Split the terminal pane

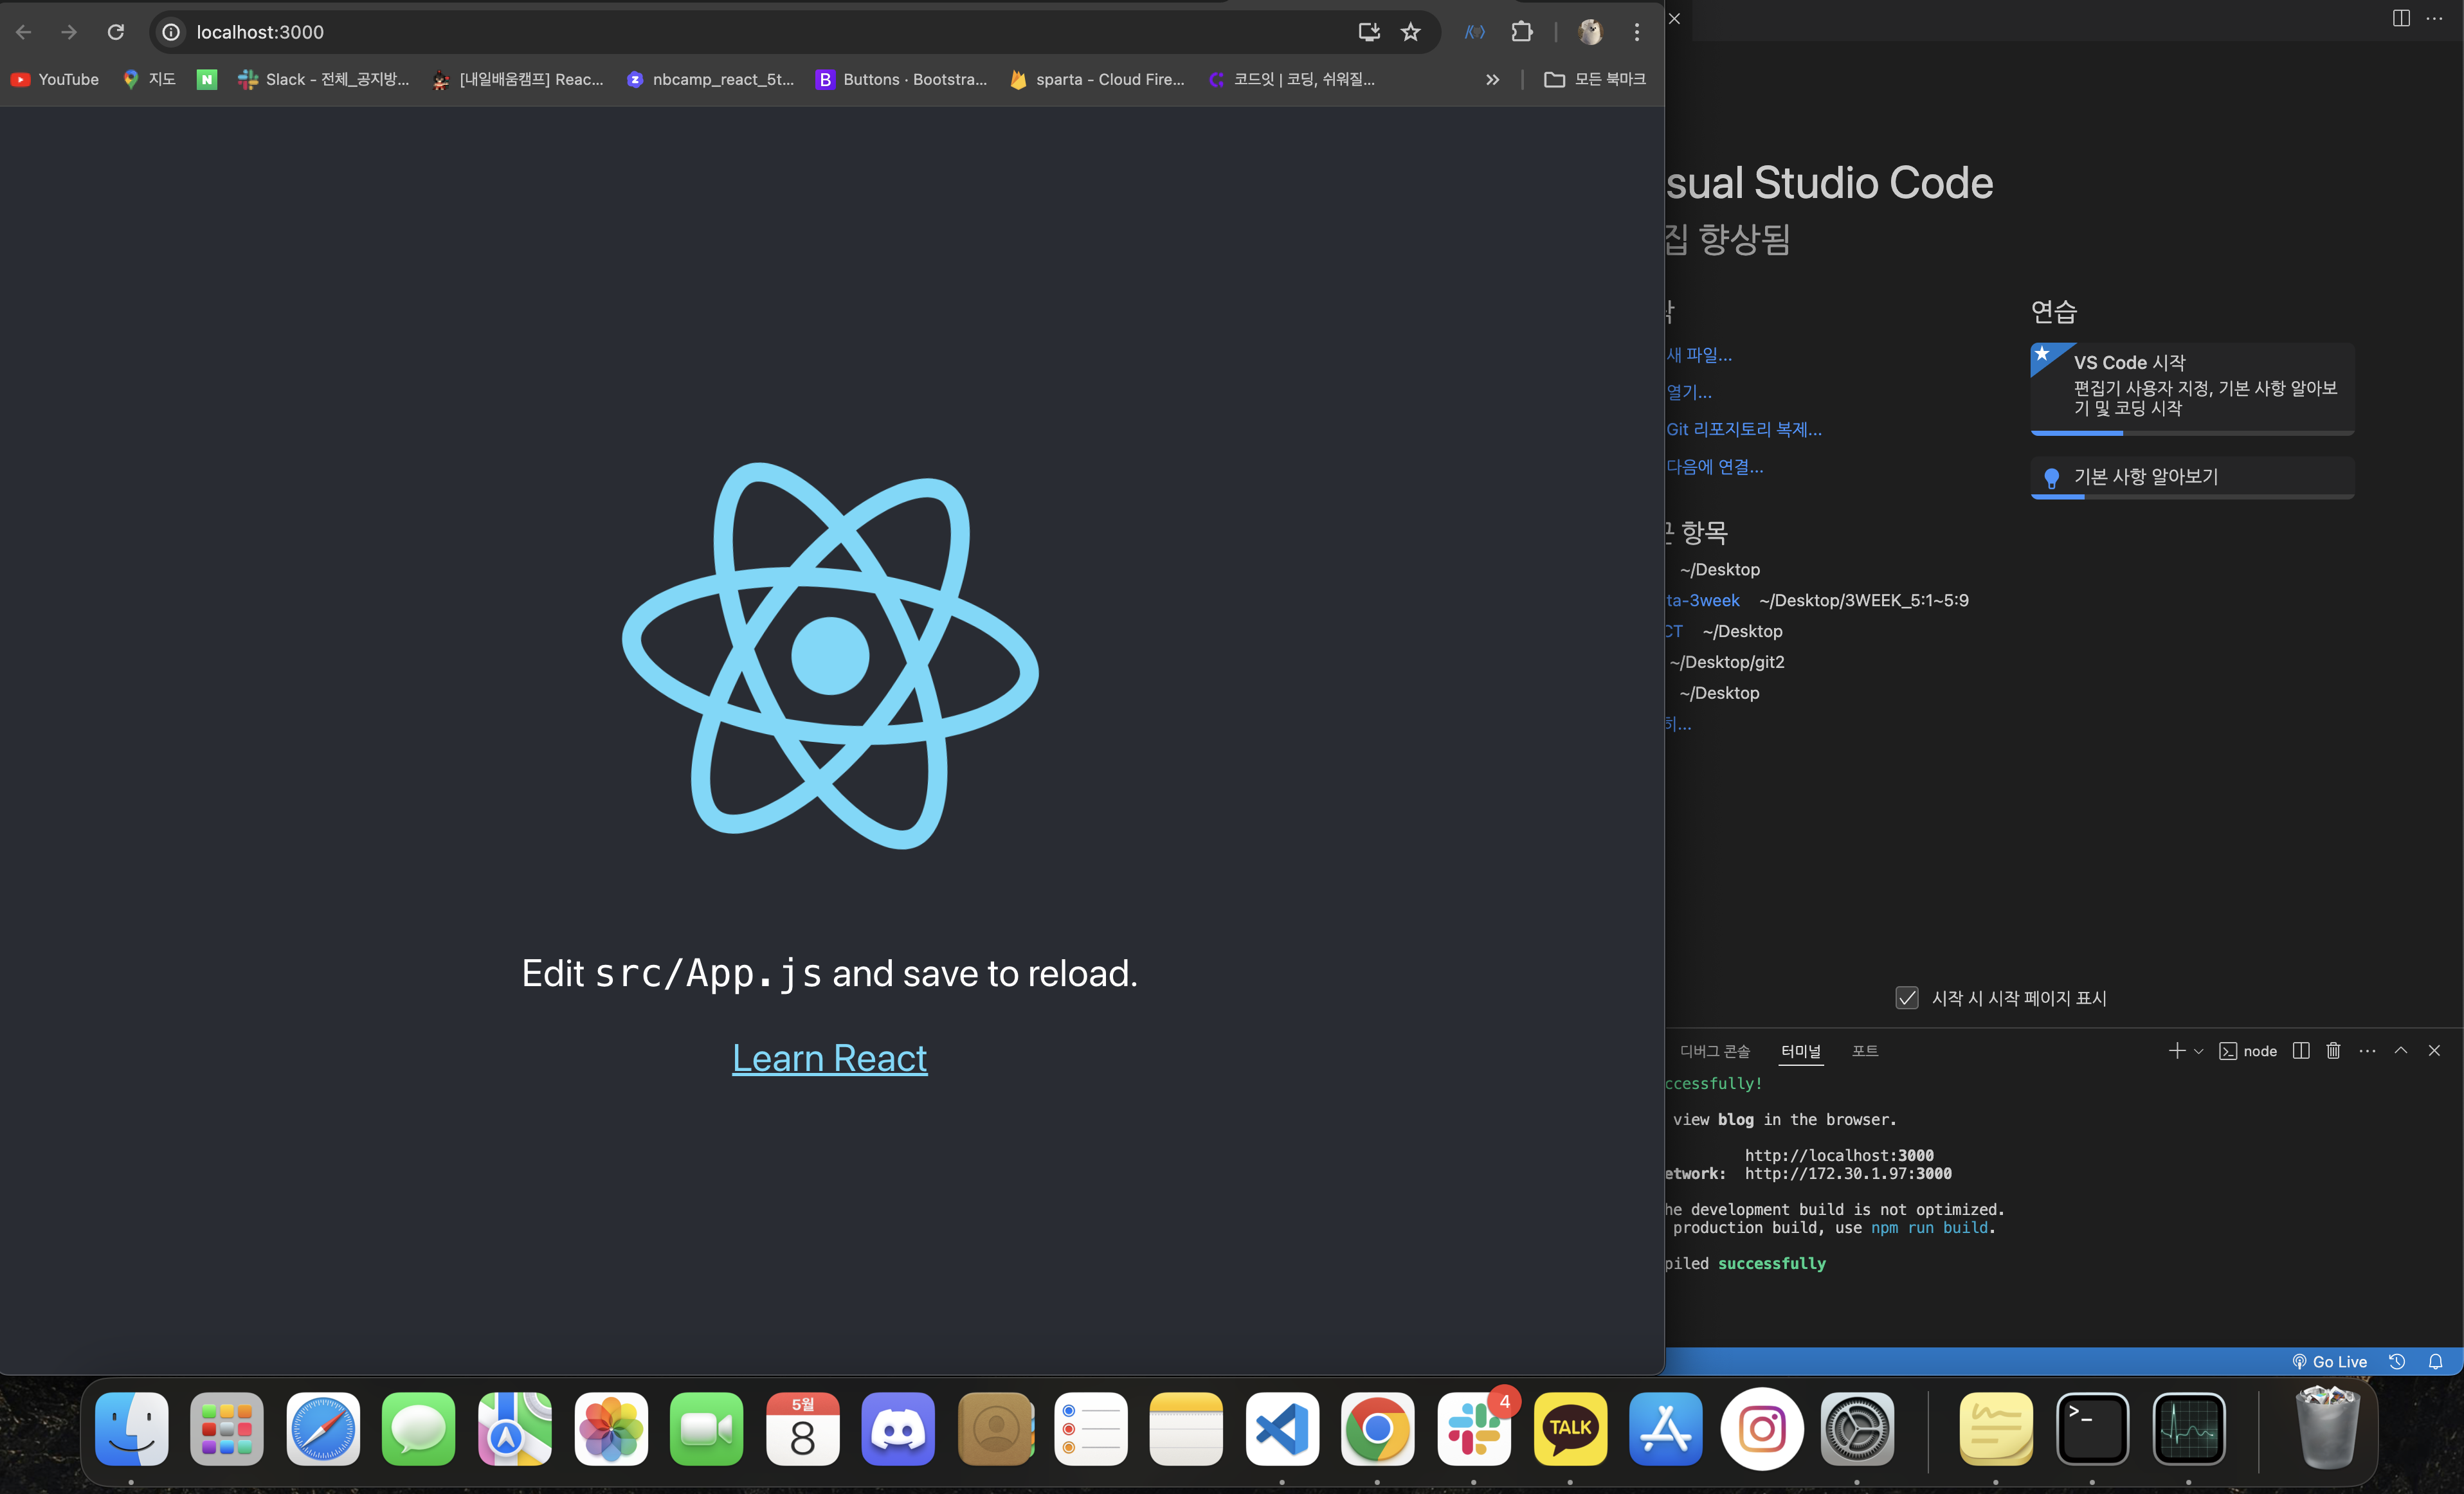[2300, 1050]
